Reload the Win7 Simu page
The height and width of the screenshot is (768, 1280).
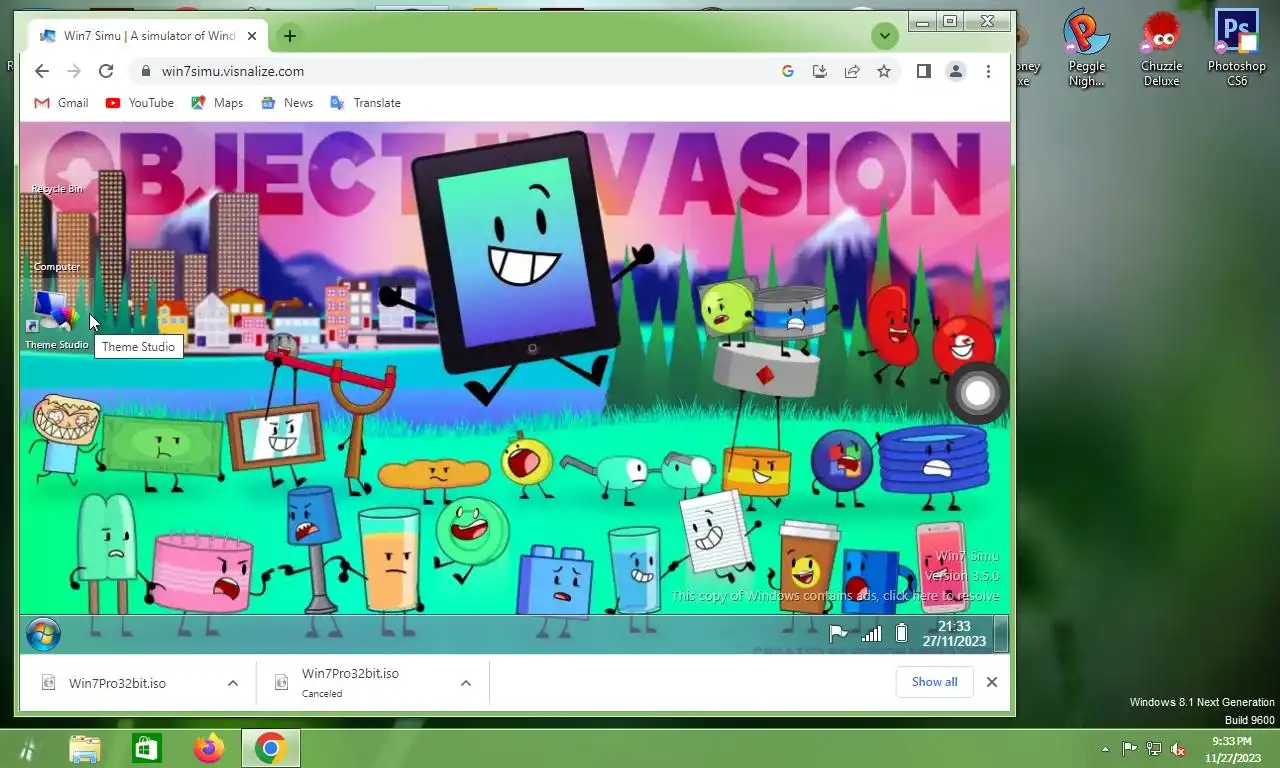point(105,71)
